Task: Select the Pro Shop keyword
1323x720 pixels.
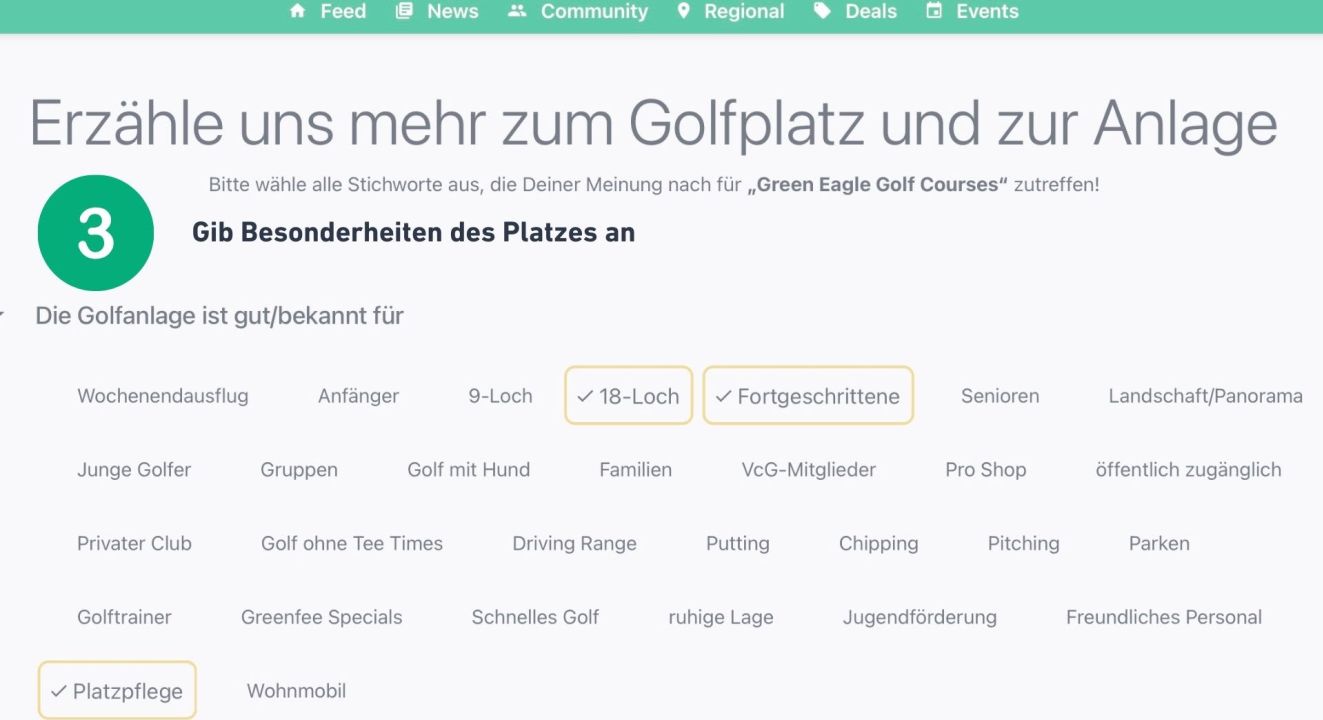Action: [986, 470]
